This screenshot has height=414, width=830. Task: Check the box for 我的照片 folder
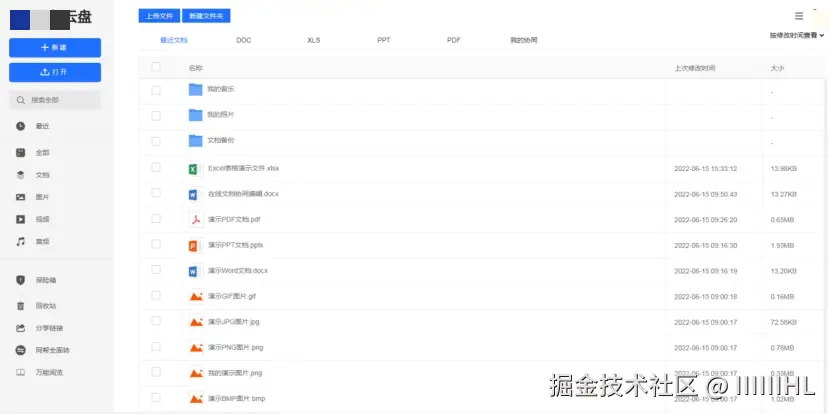tap(156, 116)
